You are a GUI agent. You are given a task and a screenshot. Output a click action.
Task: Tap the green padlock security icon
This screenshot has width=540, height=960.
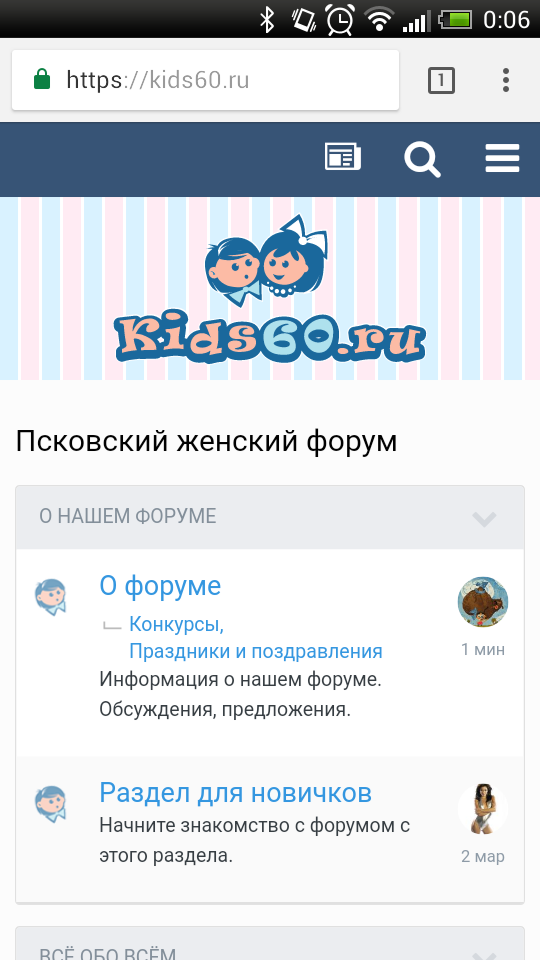42,80
